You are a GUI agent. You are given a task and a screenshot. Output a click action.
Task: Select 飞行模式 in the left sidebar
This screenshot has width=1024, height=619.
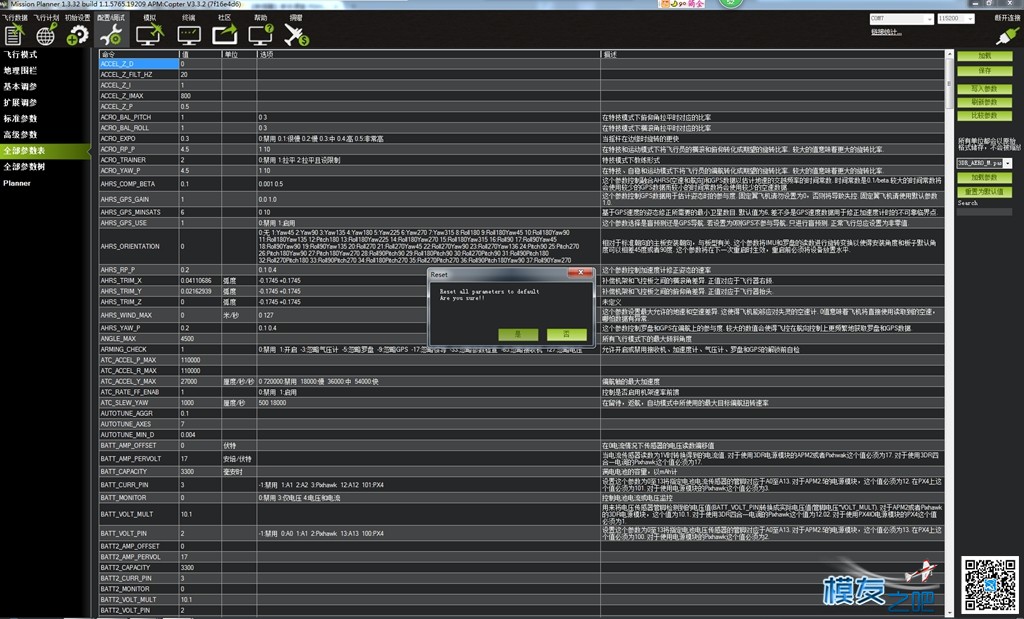(20, 55)
